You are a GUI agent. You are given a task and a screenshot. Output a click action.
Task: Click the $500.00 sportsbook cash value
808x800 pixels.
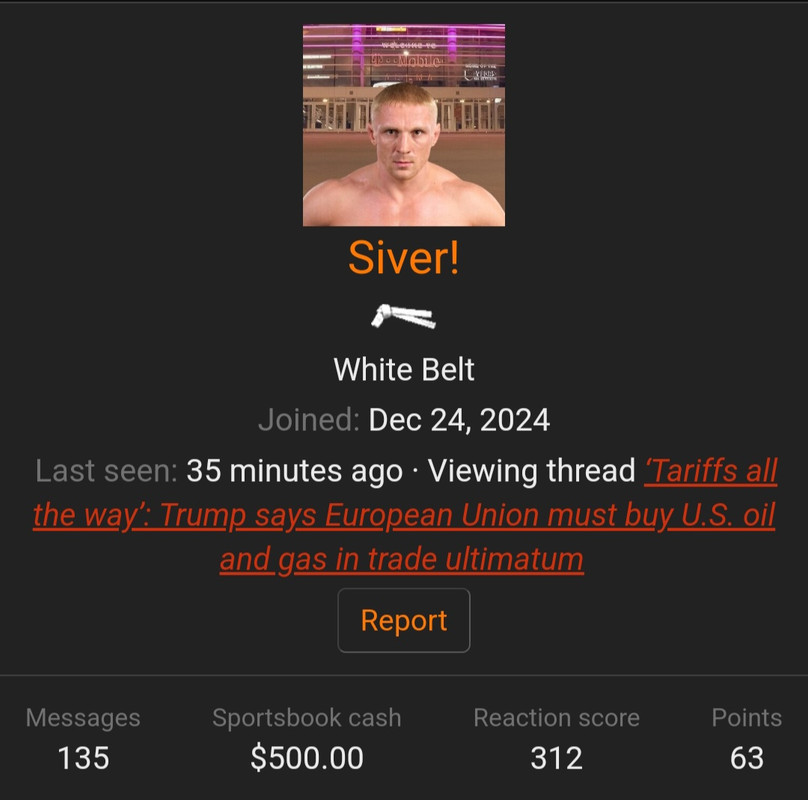coord(307,758)
